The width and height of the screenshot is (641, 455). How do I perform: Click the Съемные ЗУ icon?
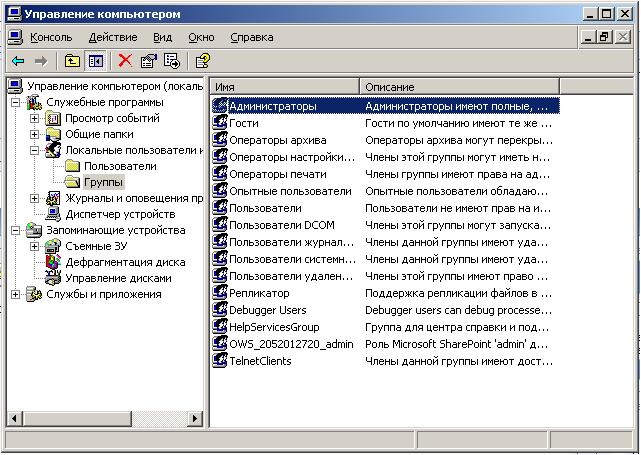[x=53, y=247]
